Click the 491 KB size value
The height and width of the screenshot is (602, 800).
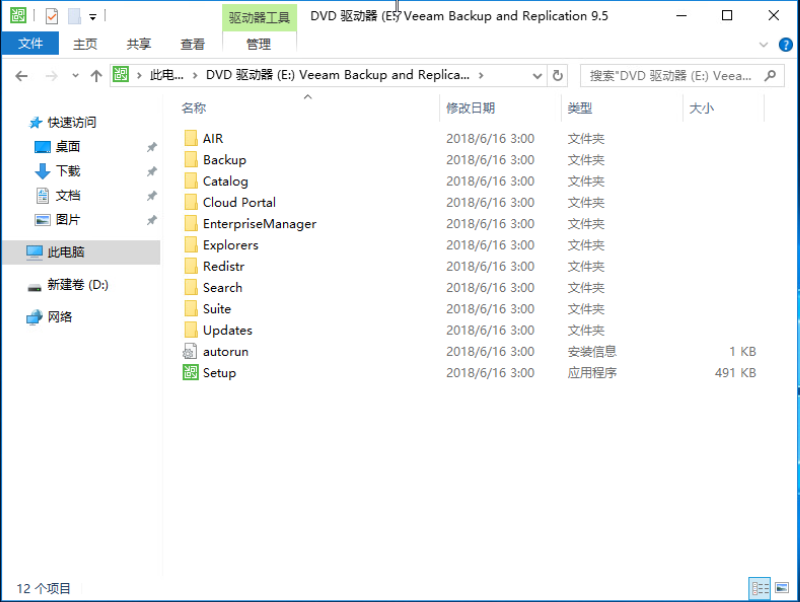pyautogui.click(x=735, y=373)
